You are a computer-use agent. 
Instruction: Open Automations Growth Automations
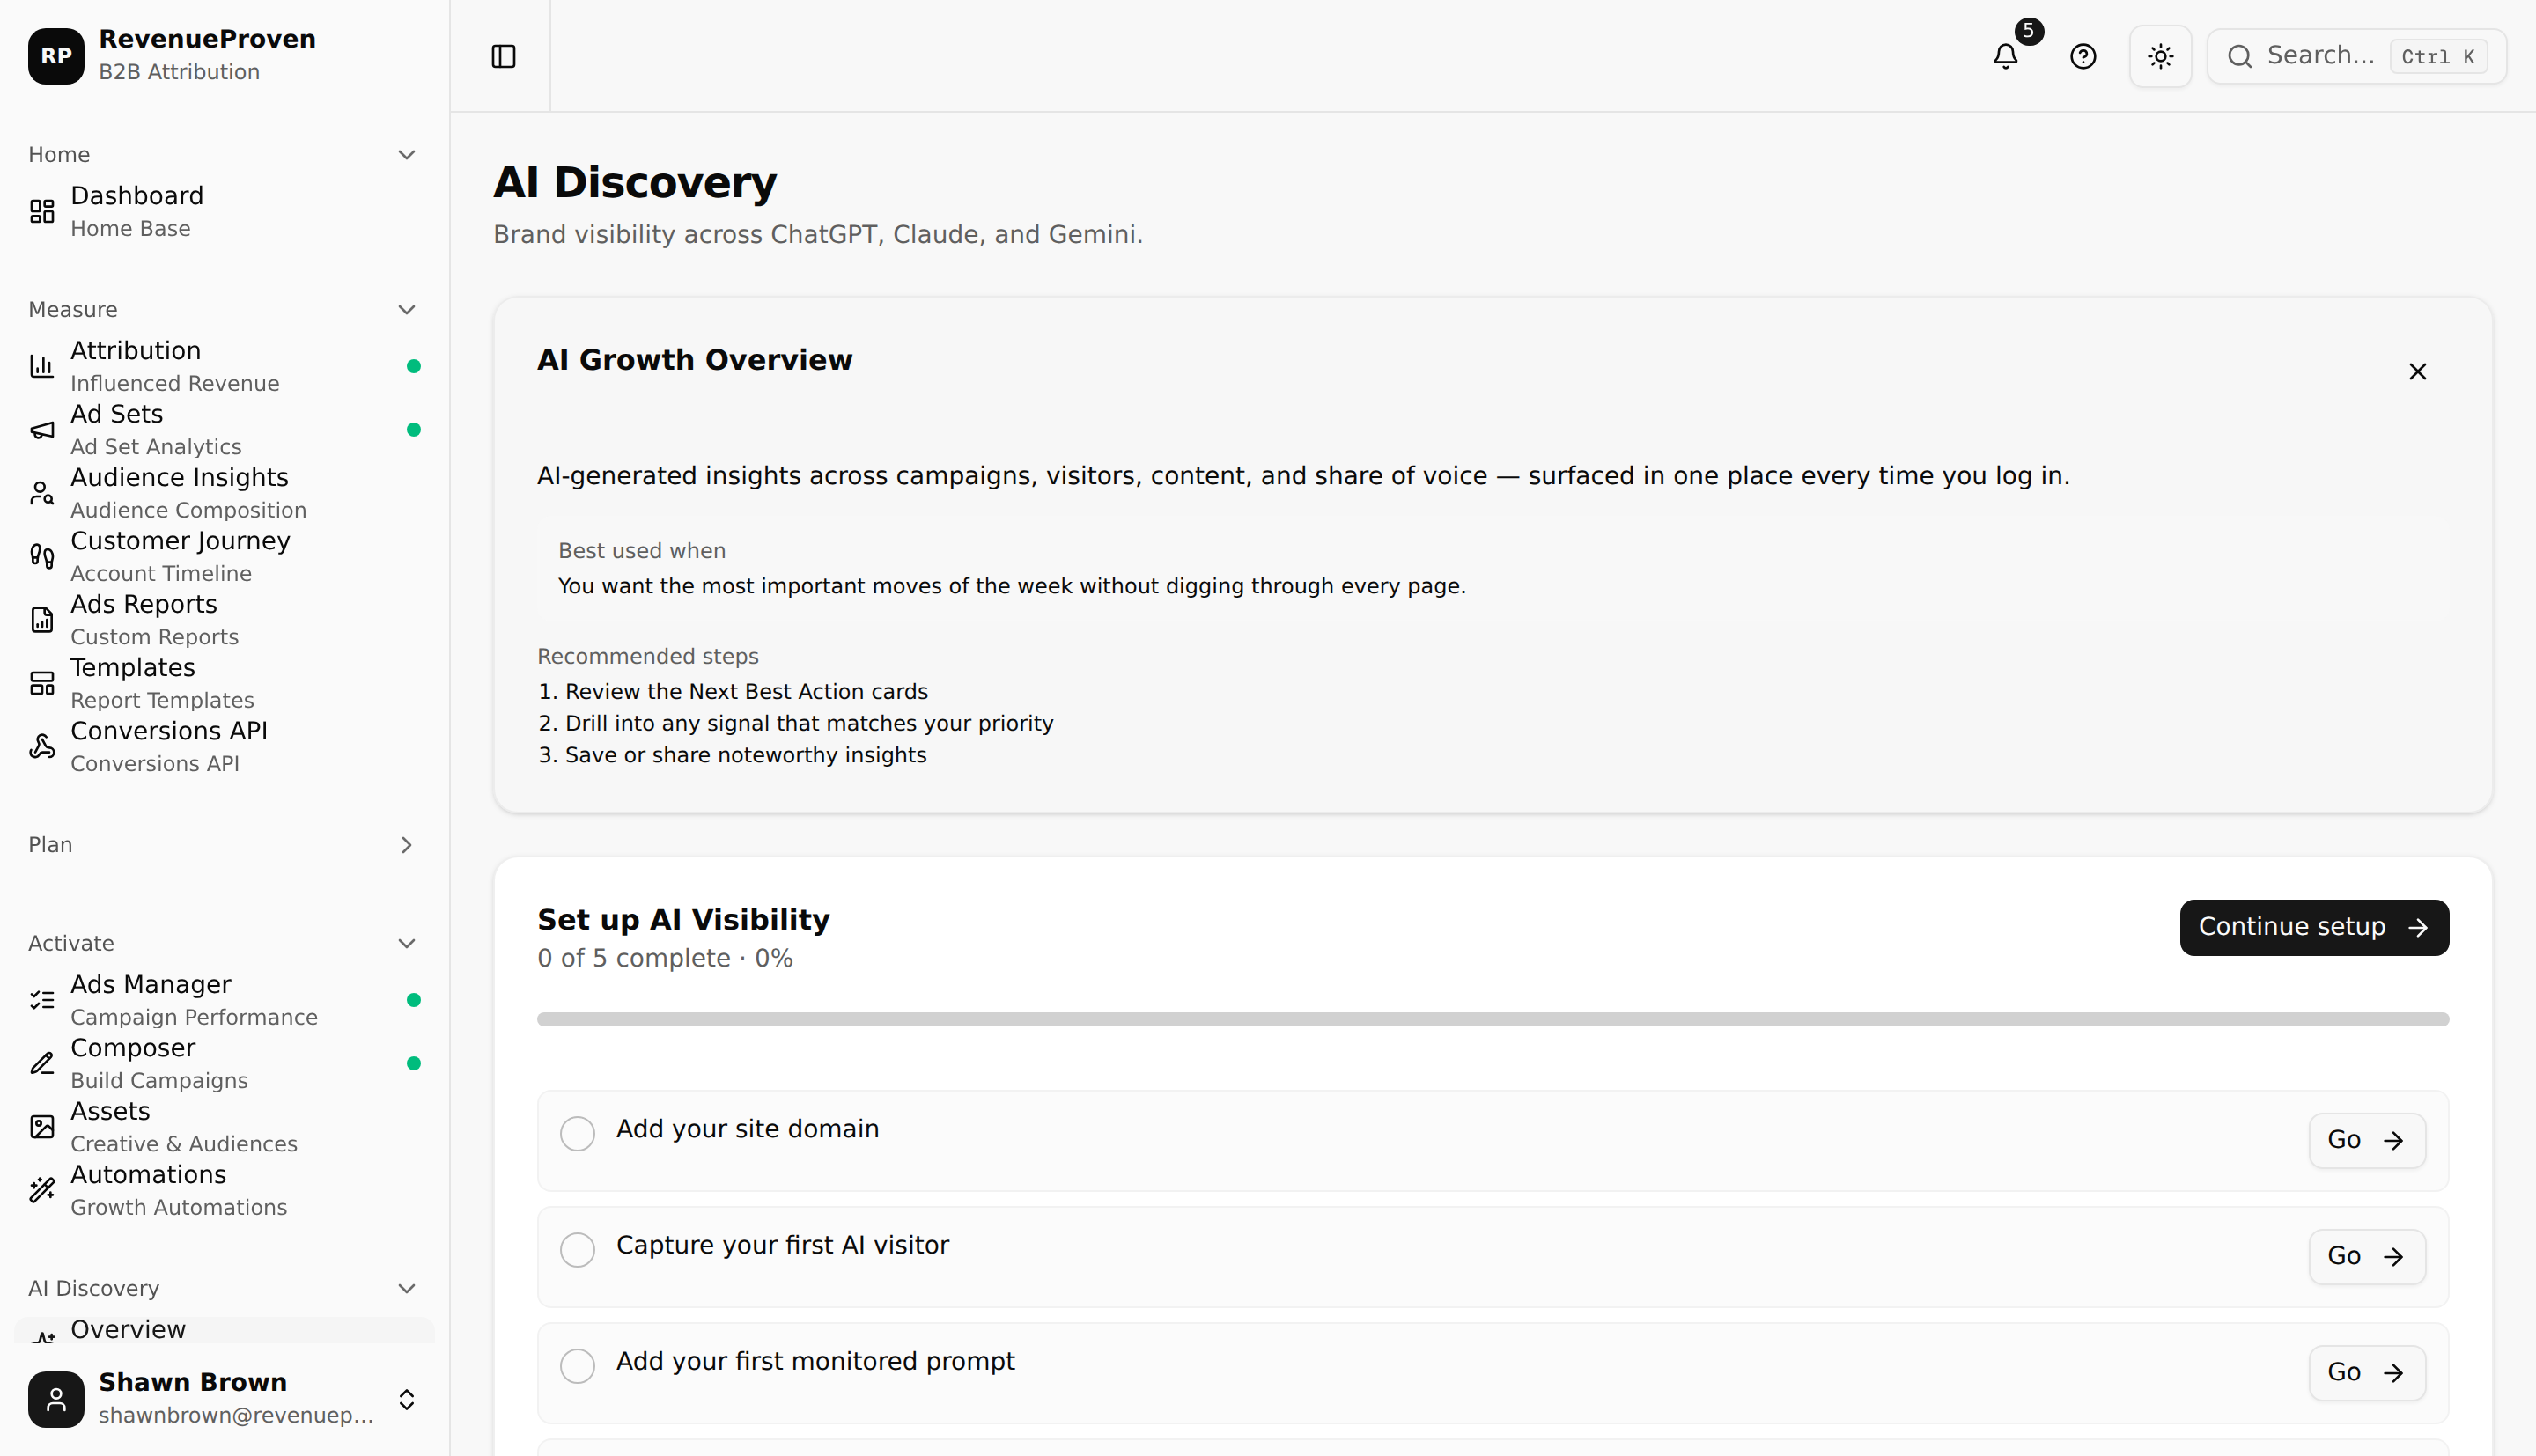[x=224, y=1190]
